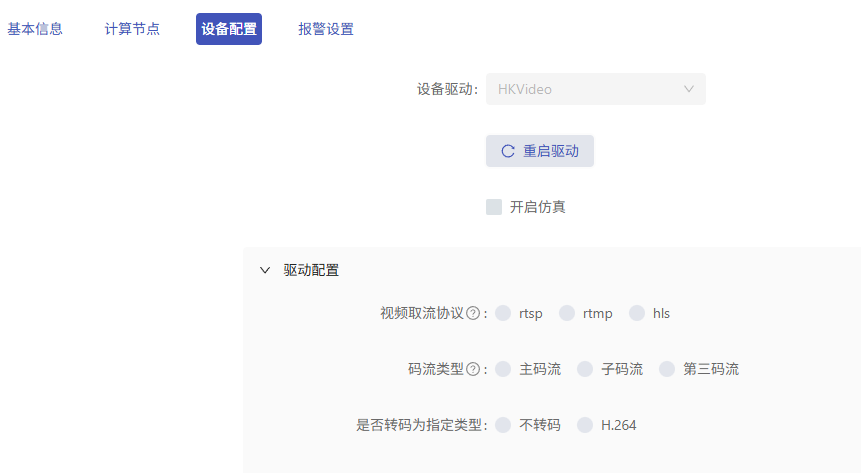Click the 驱动配置 section title
This screenshot has width=861, height=473.
point(311,270)
